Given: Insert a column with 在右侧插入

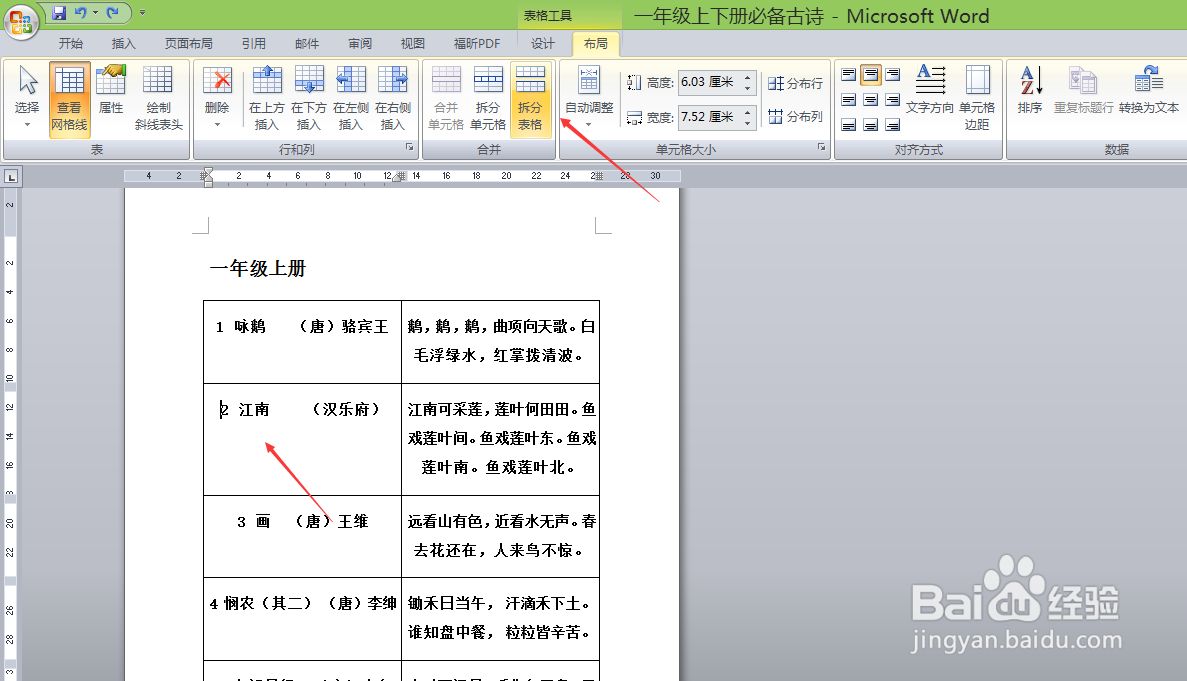Looking at the screenshot, I should coord(393,98).
